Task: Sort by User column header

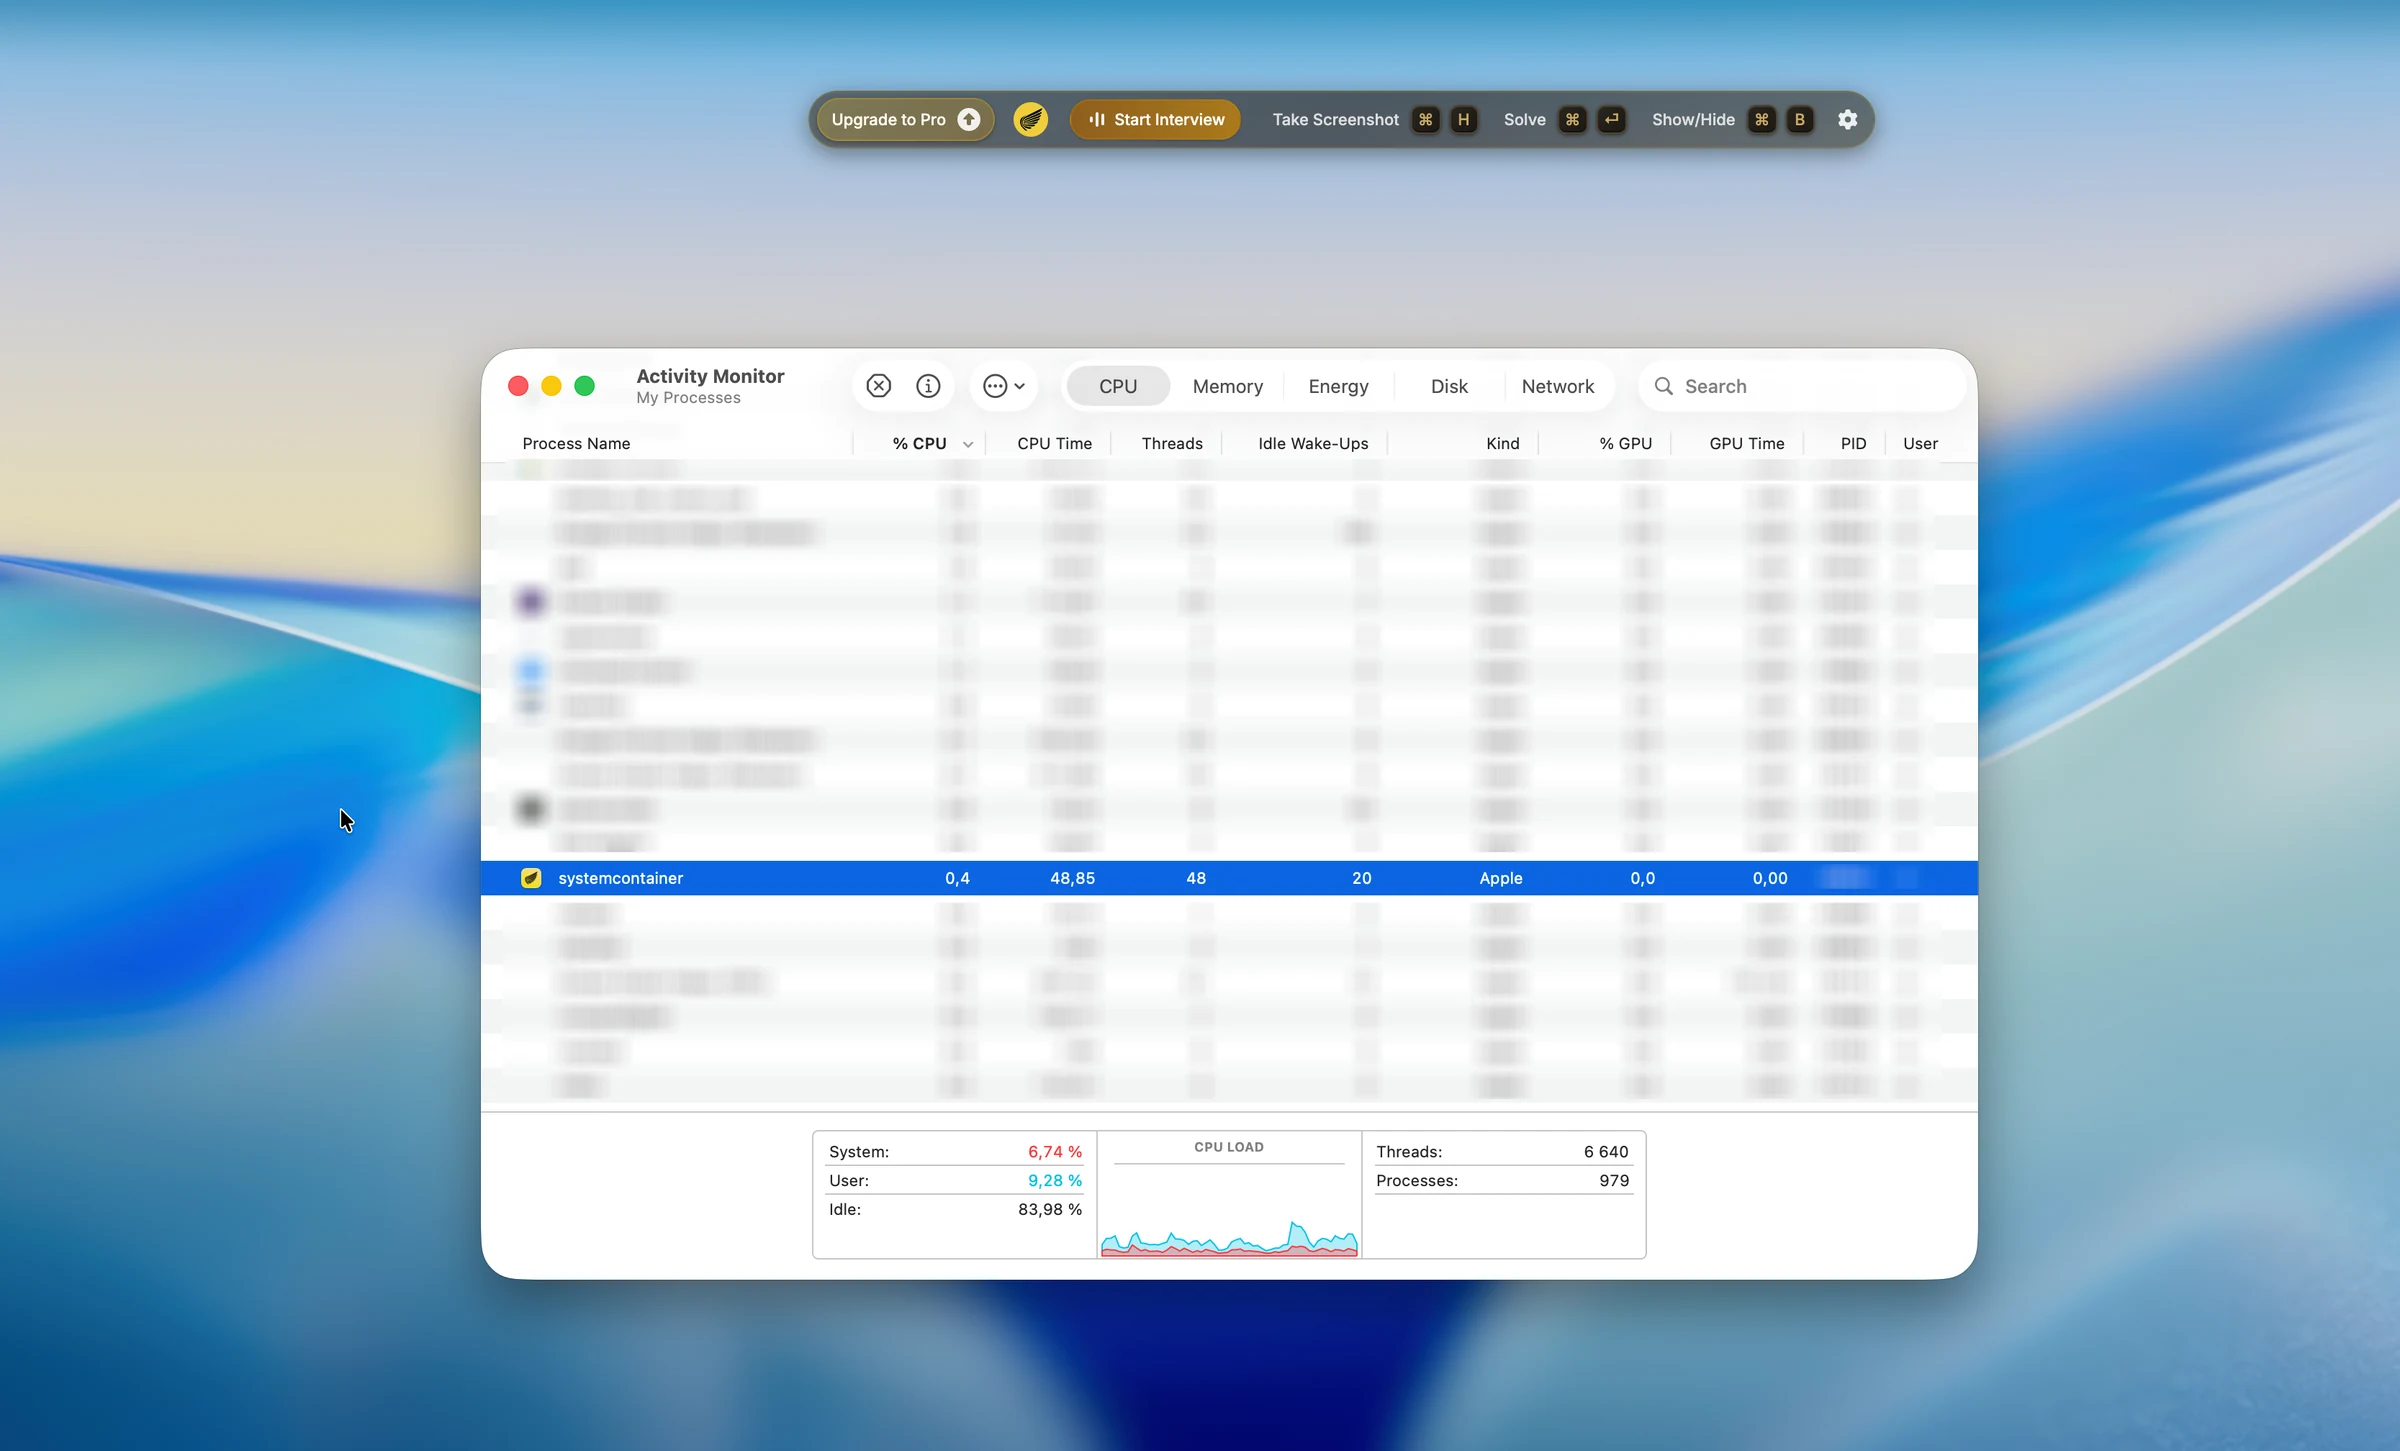Action: pyautogui.click(x=1920, y=443)
